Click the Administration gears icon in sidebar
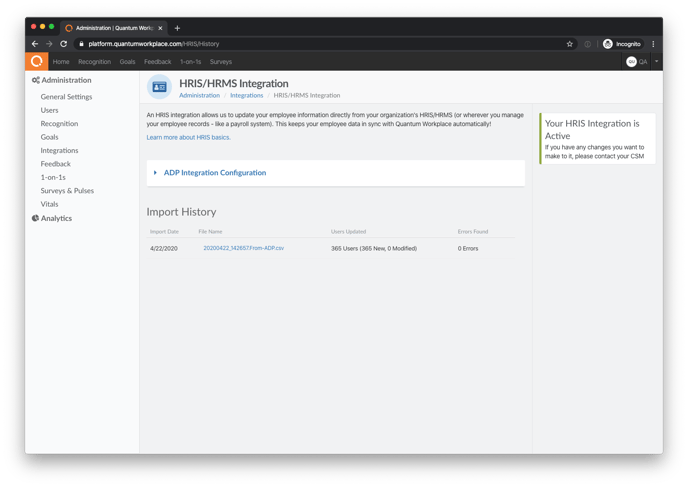Viewport: 688px width, 487px height. point(36,80)
